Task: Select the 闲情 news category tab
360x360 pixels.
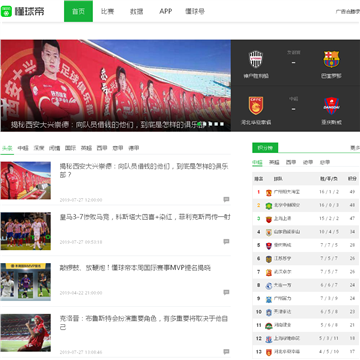Action: [x=55, y=148]
